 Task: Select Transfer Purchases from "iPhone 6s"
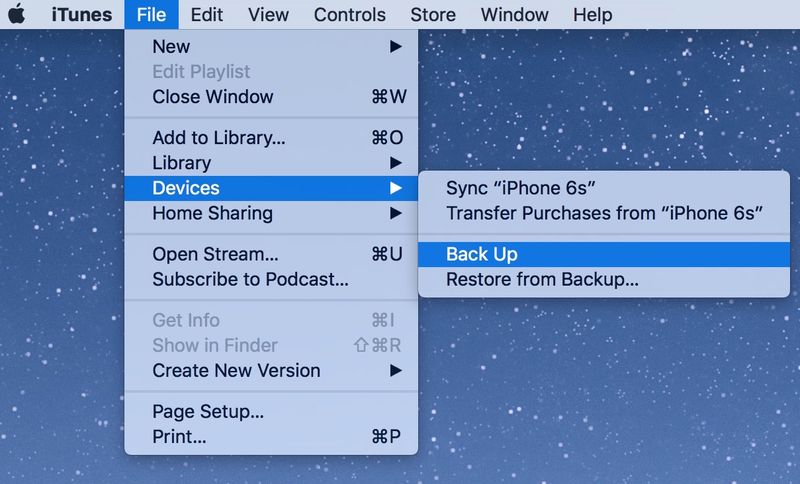604,213
